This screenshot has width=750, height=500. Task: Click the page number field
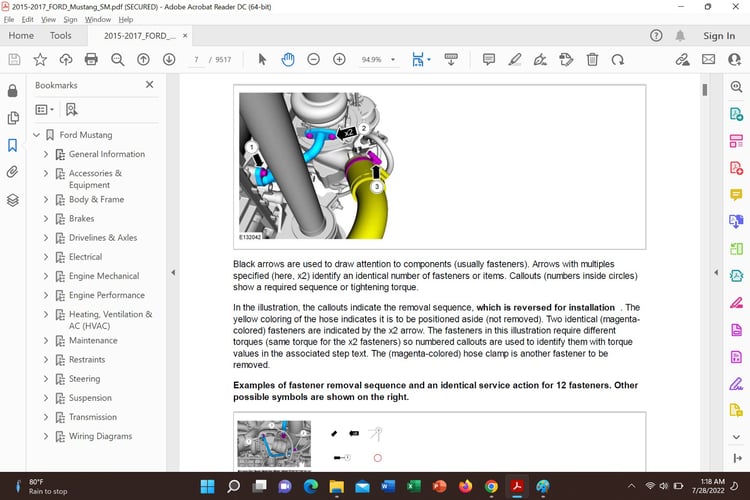(196, 60)
